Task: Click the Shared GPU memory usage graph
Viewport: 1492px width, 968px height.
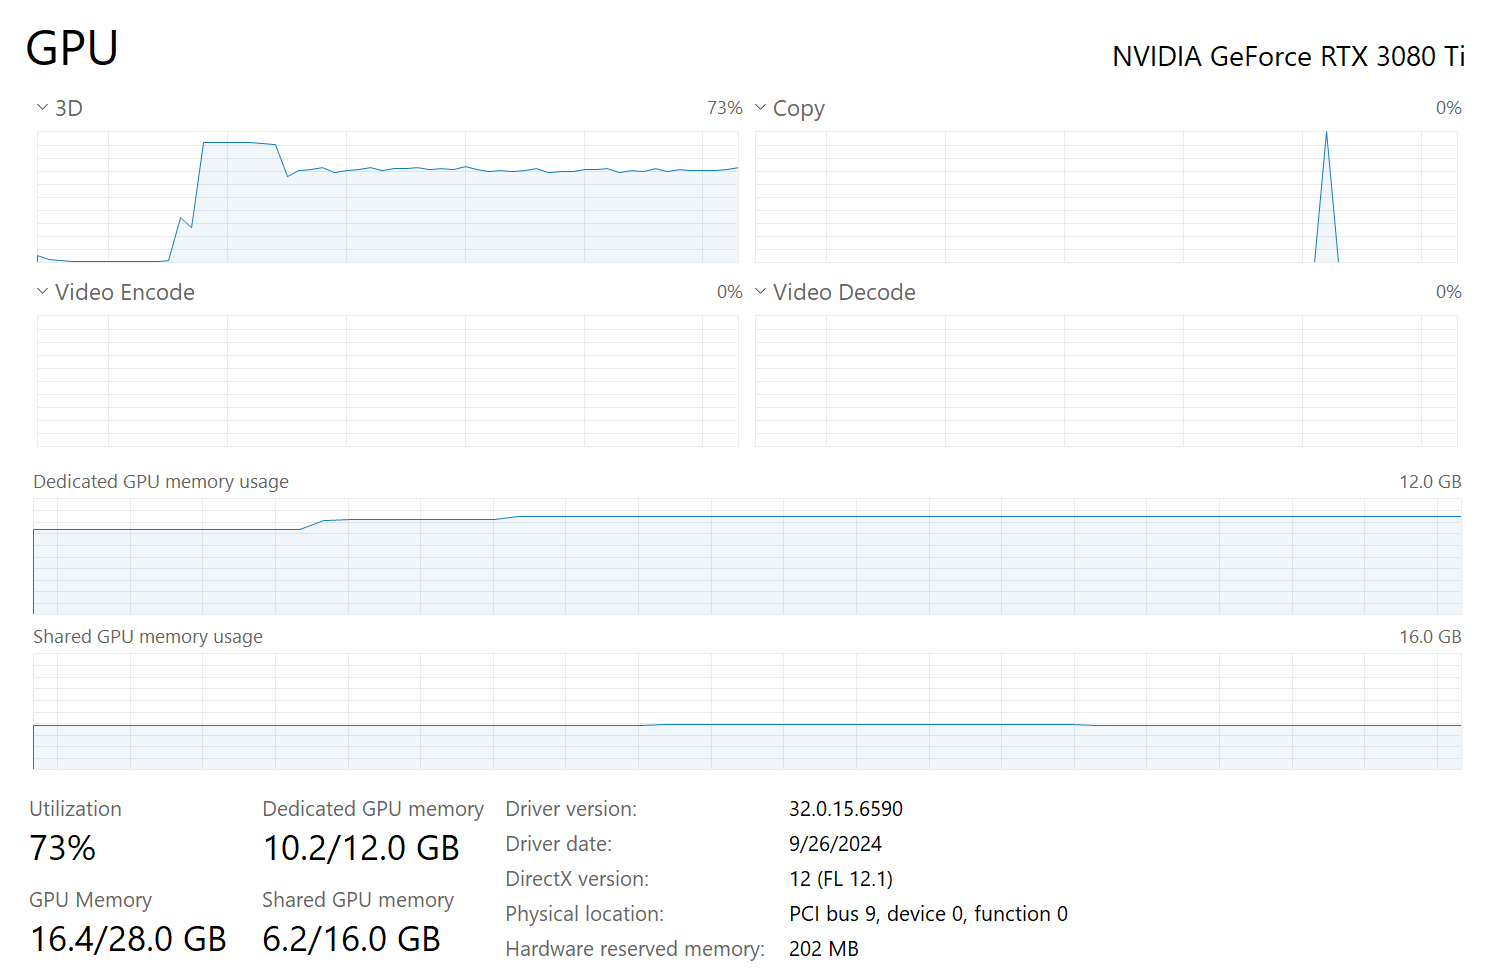Action: 747,711
